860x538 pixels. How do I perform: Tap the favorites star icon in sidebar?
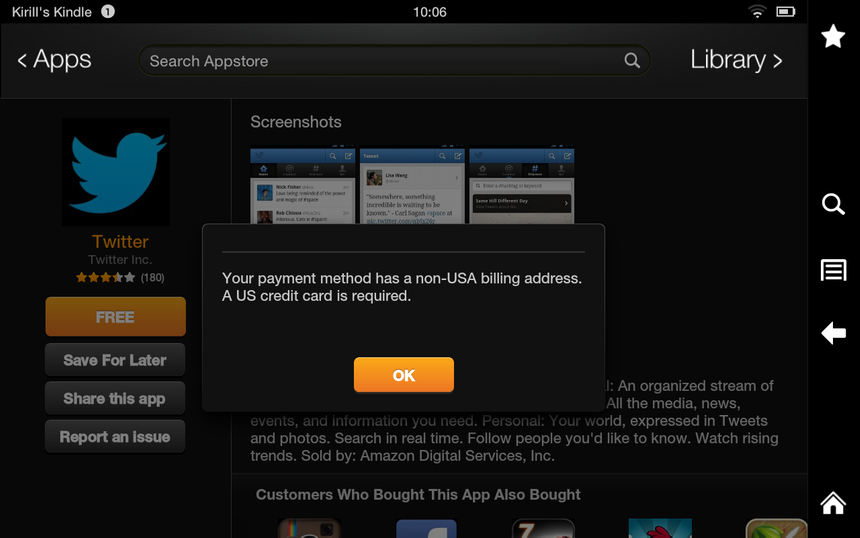click(833, 36)
